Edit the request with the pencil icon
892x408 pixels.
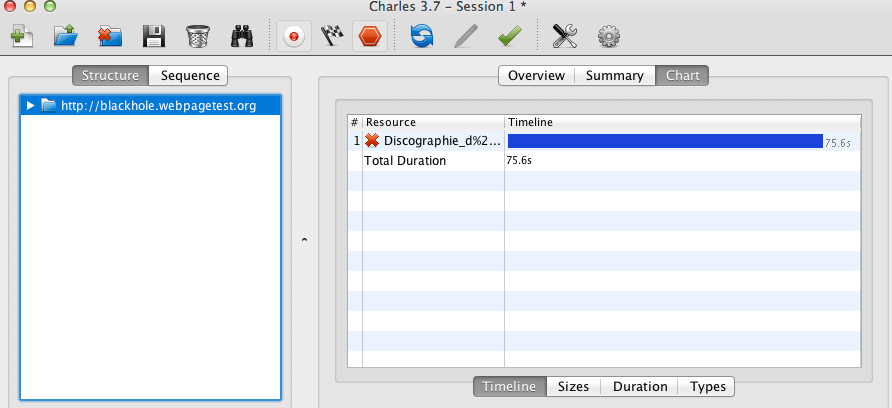[x=465, y=37]
